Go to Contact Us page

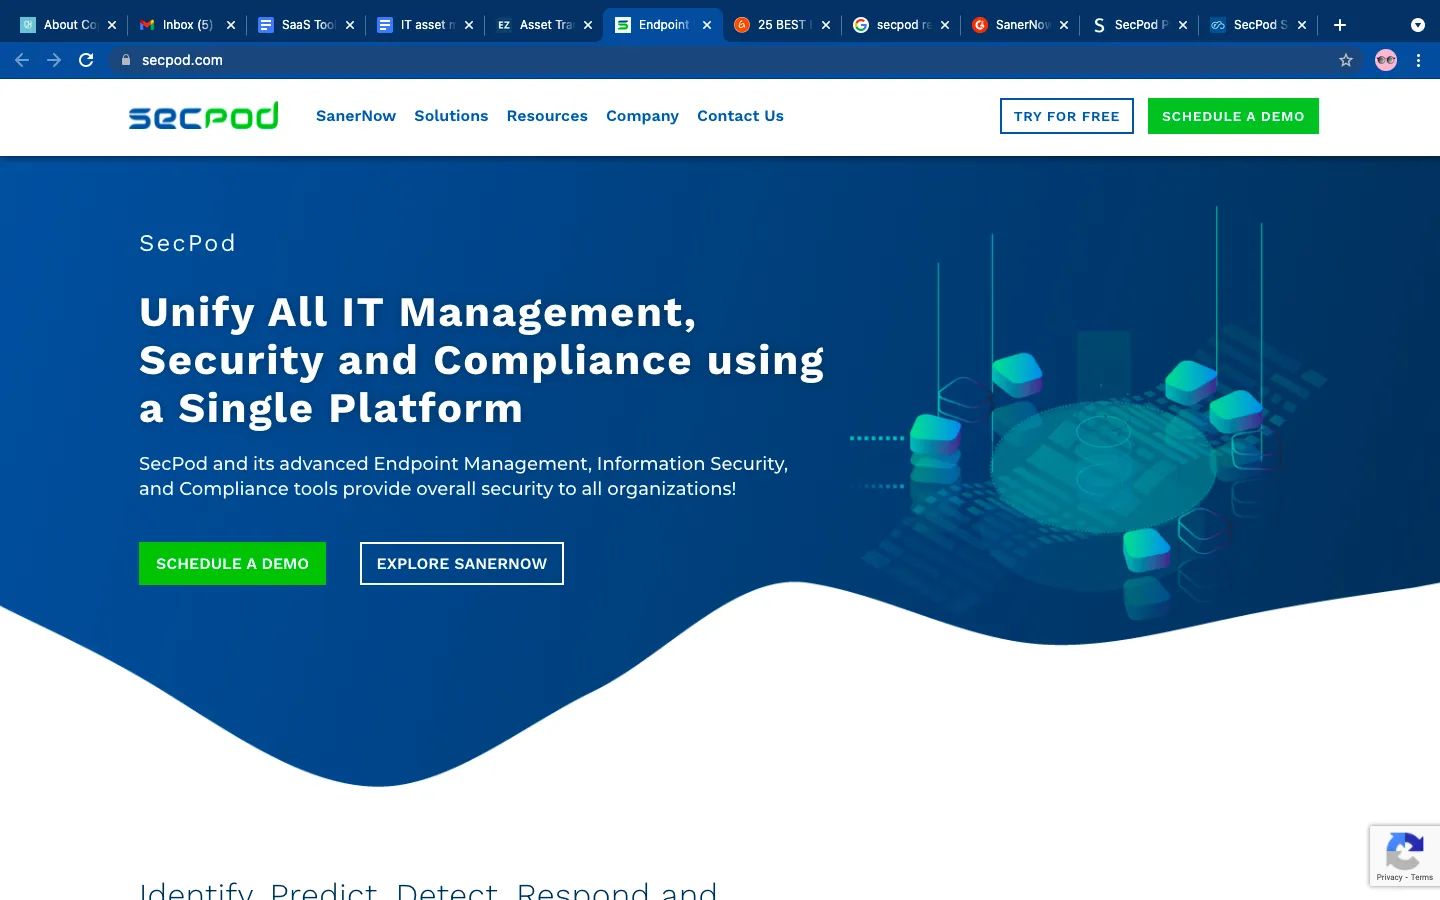(740, 116)
